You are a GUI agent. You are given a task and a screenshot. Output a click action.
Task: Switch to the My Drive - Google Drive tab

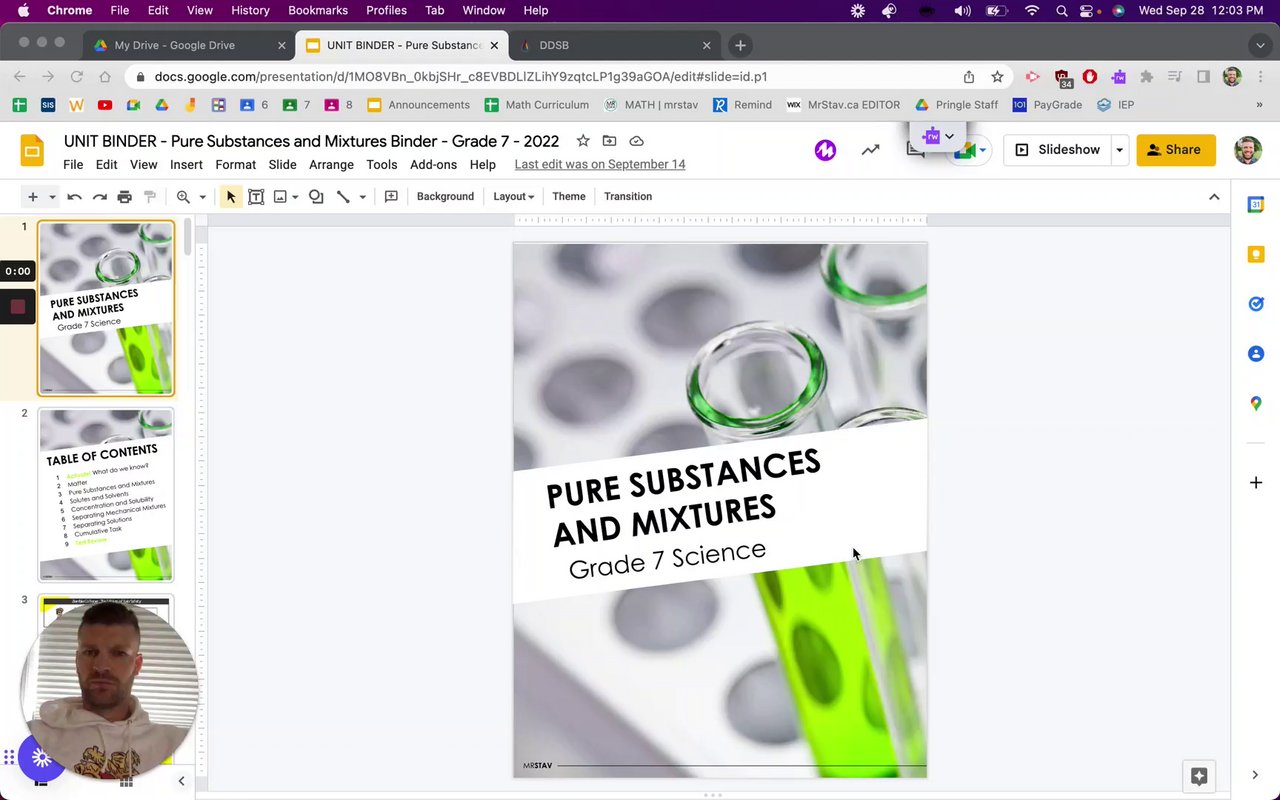click(x=188, y=45)
